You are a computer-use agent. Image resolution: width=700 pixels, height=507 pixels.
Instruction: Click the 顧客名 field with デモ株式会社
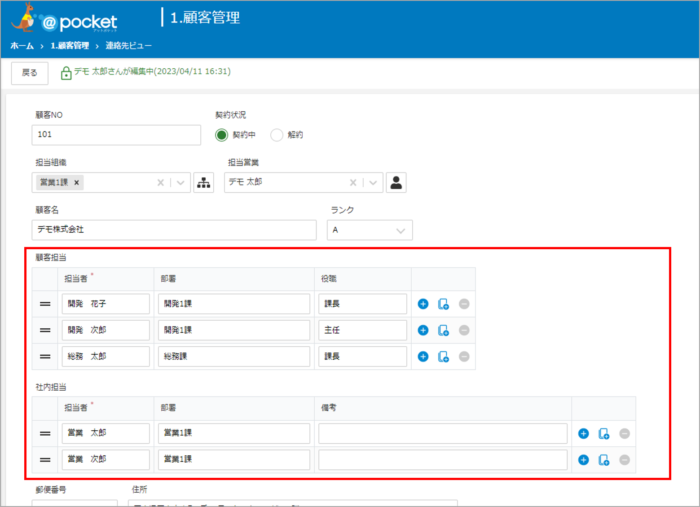click(174, 230)
